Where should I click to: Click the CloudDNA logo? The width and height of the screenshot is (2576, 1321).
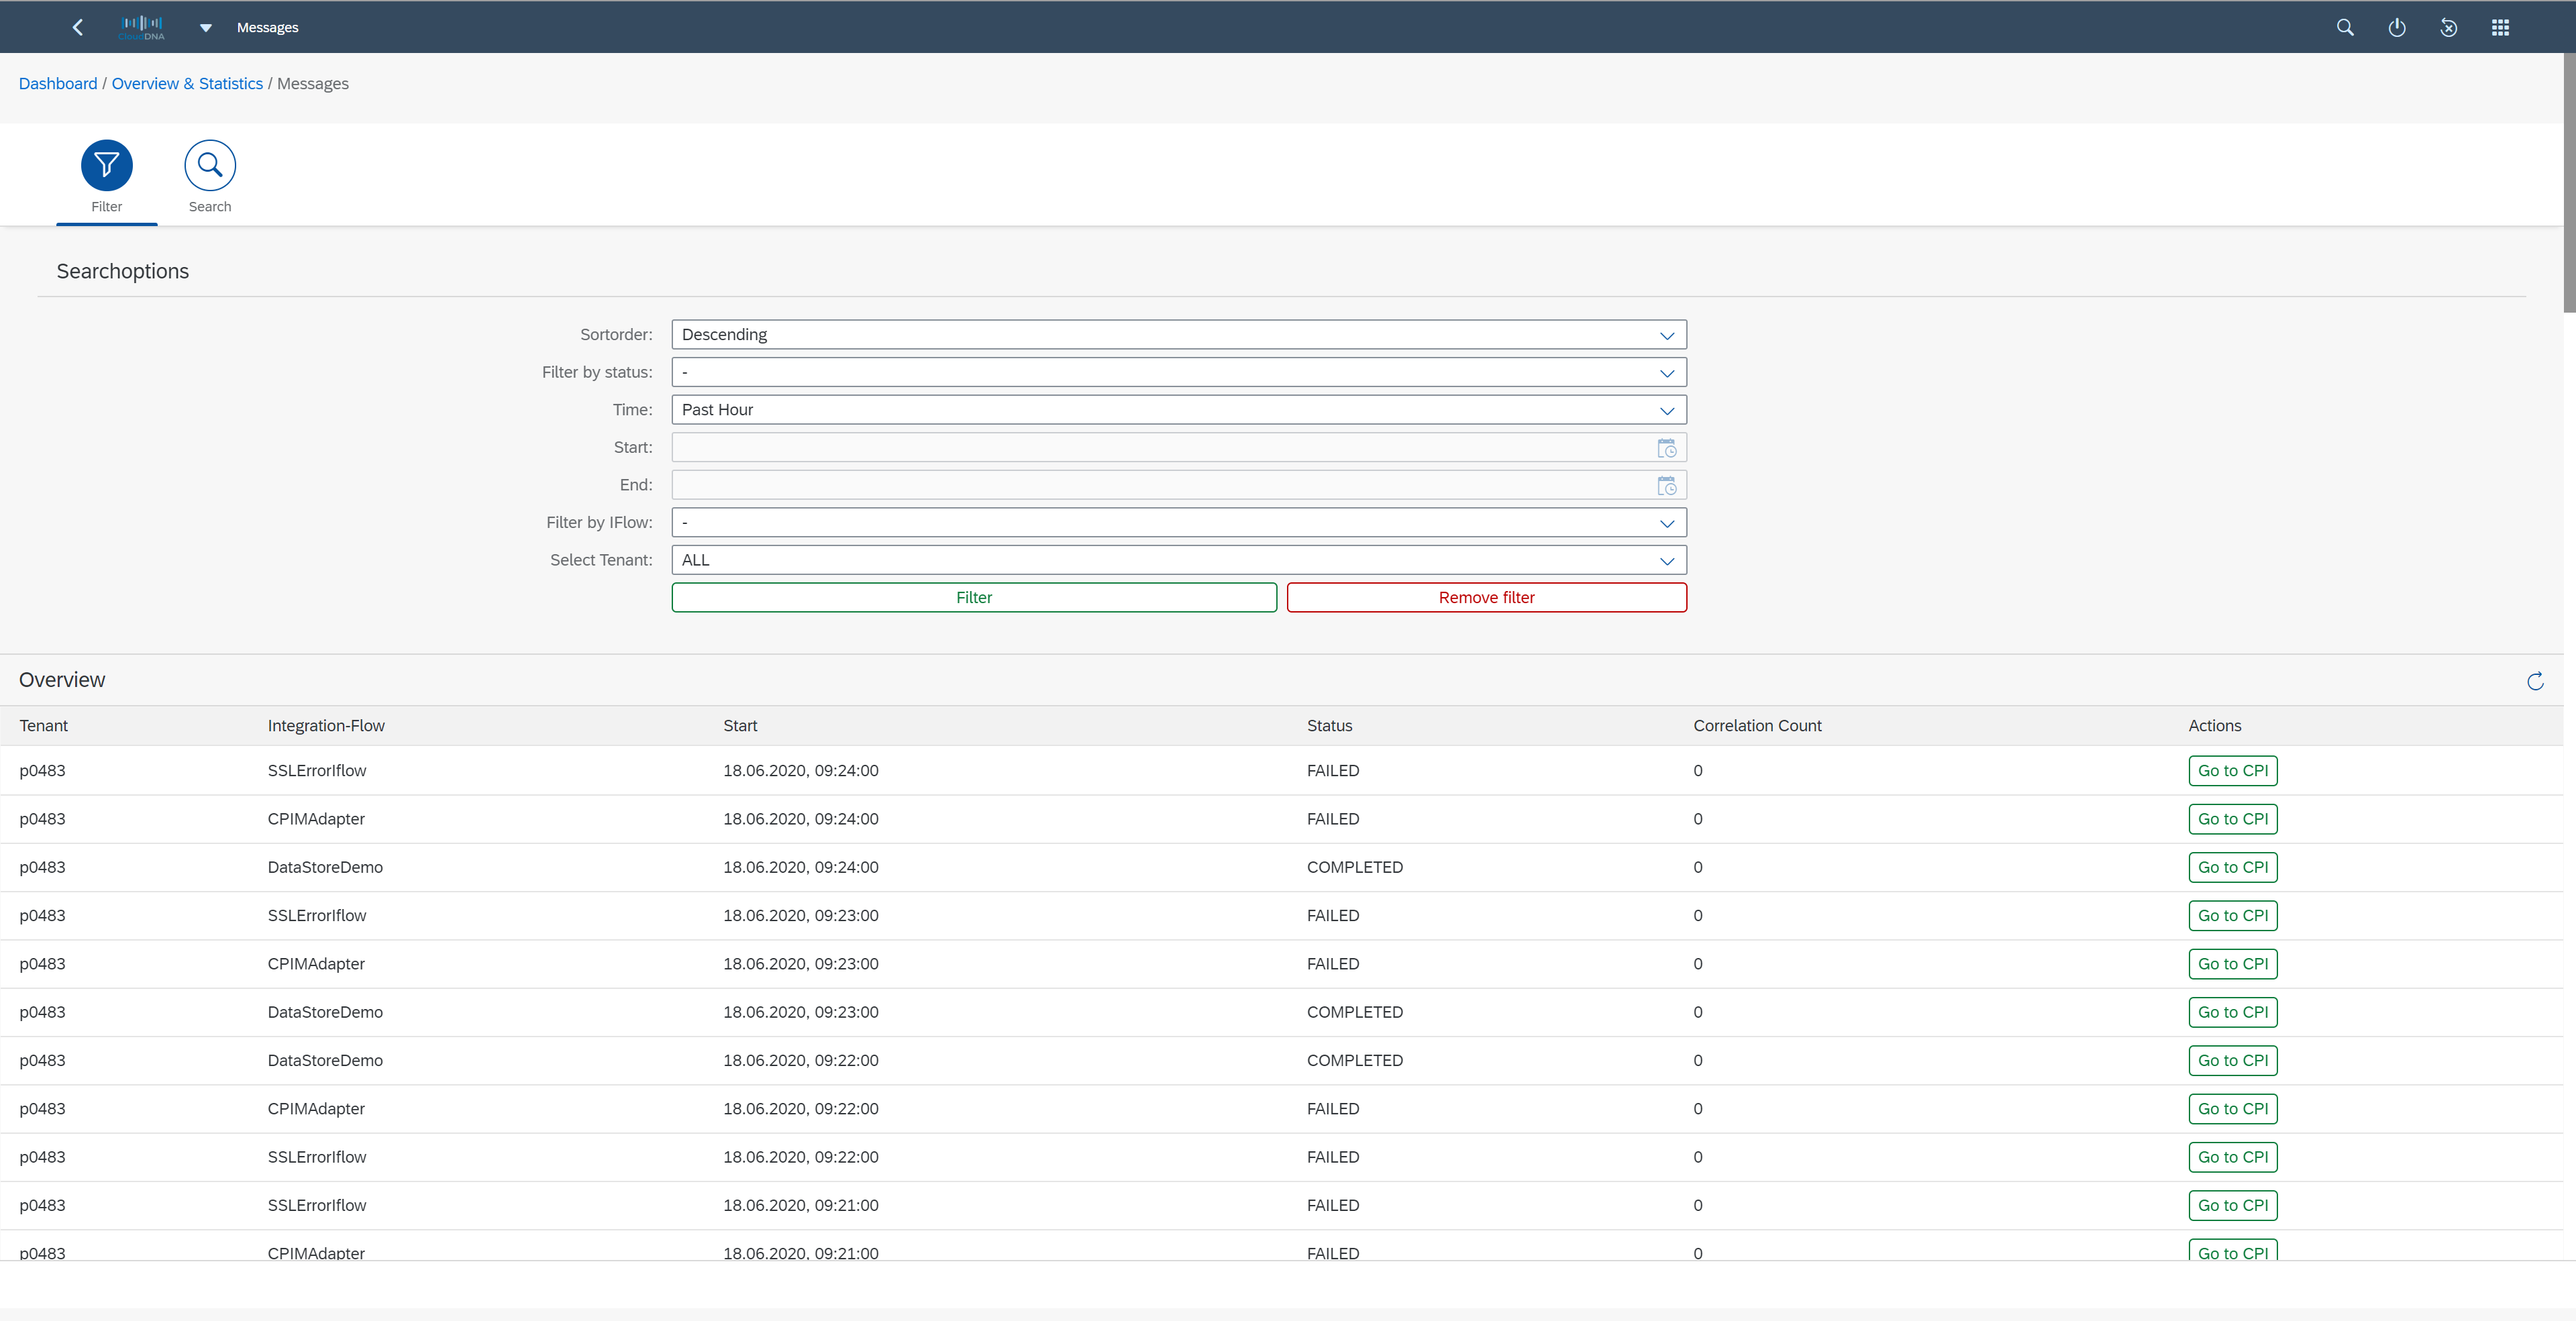click(x=141, y=27)
